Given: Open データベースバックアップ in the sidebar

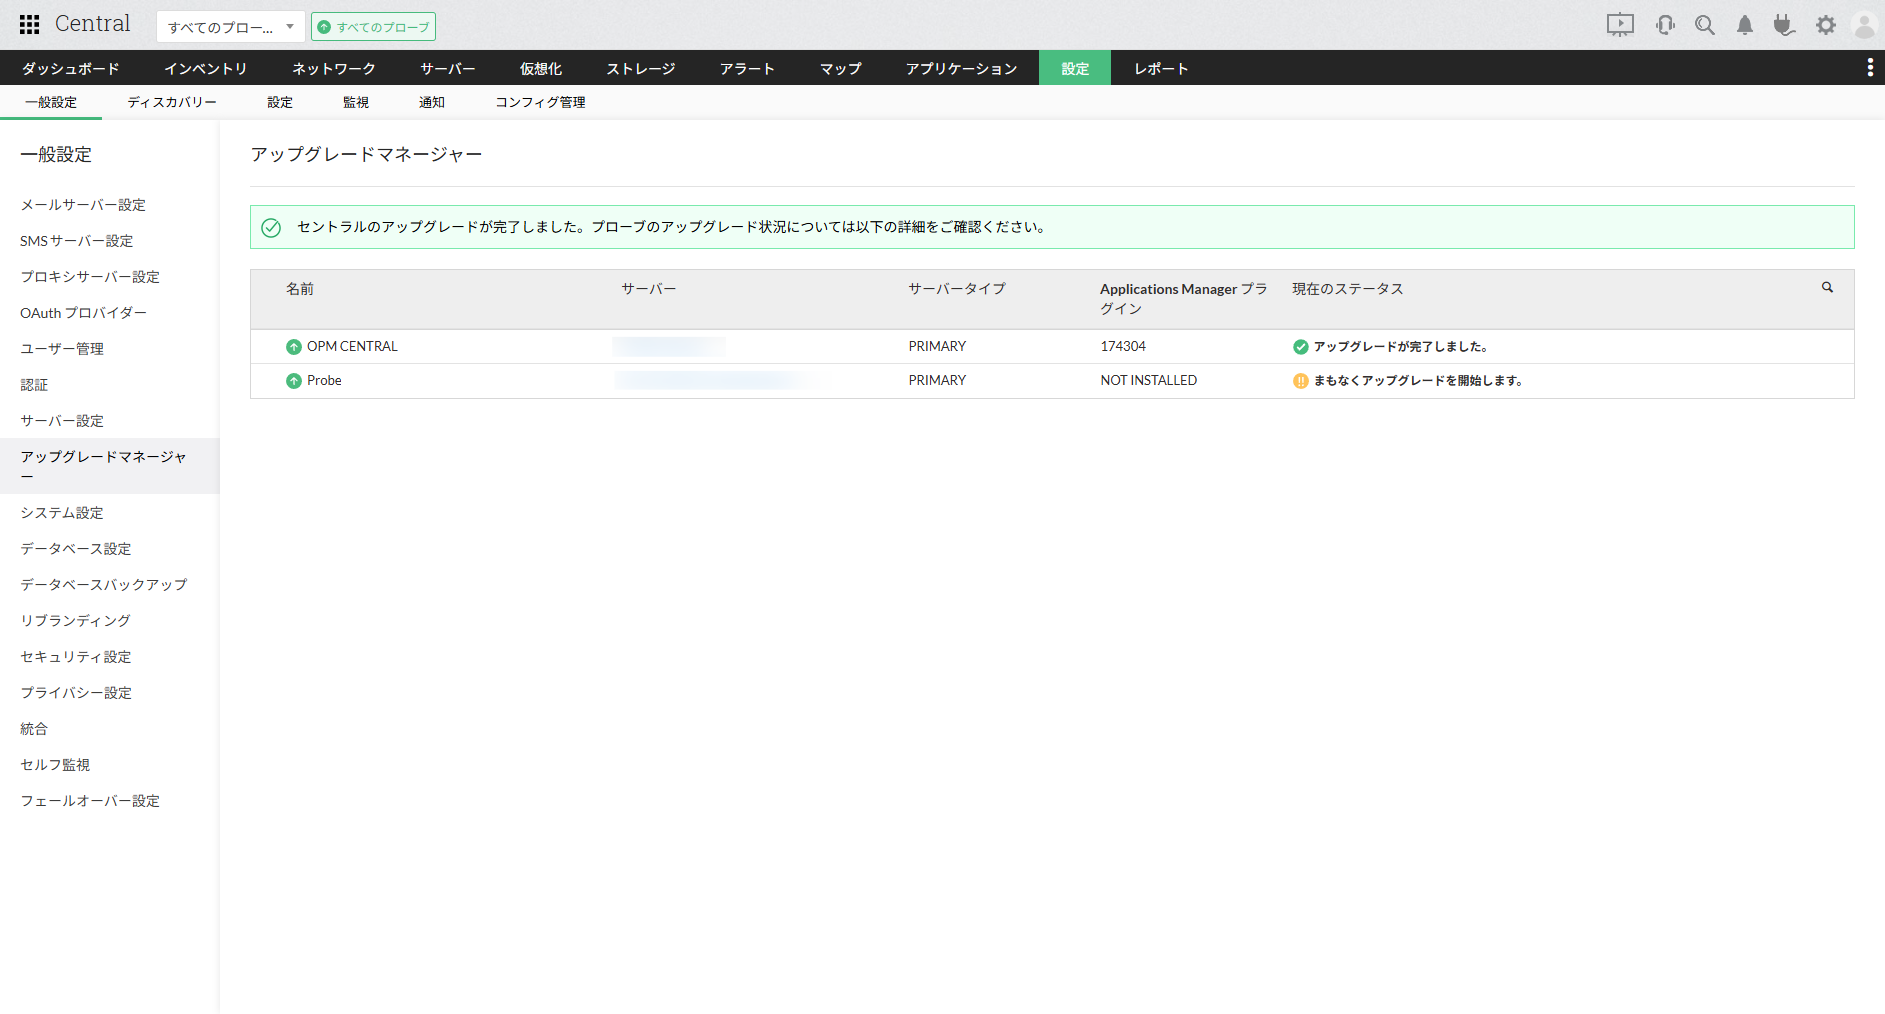Looking at the screenshot, I should tap(104, 585).
